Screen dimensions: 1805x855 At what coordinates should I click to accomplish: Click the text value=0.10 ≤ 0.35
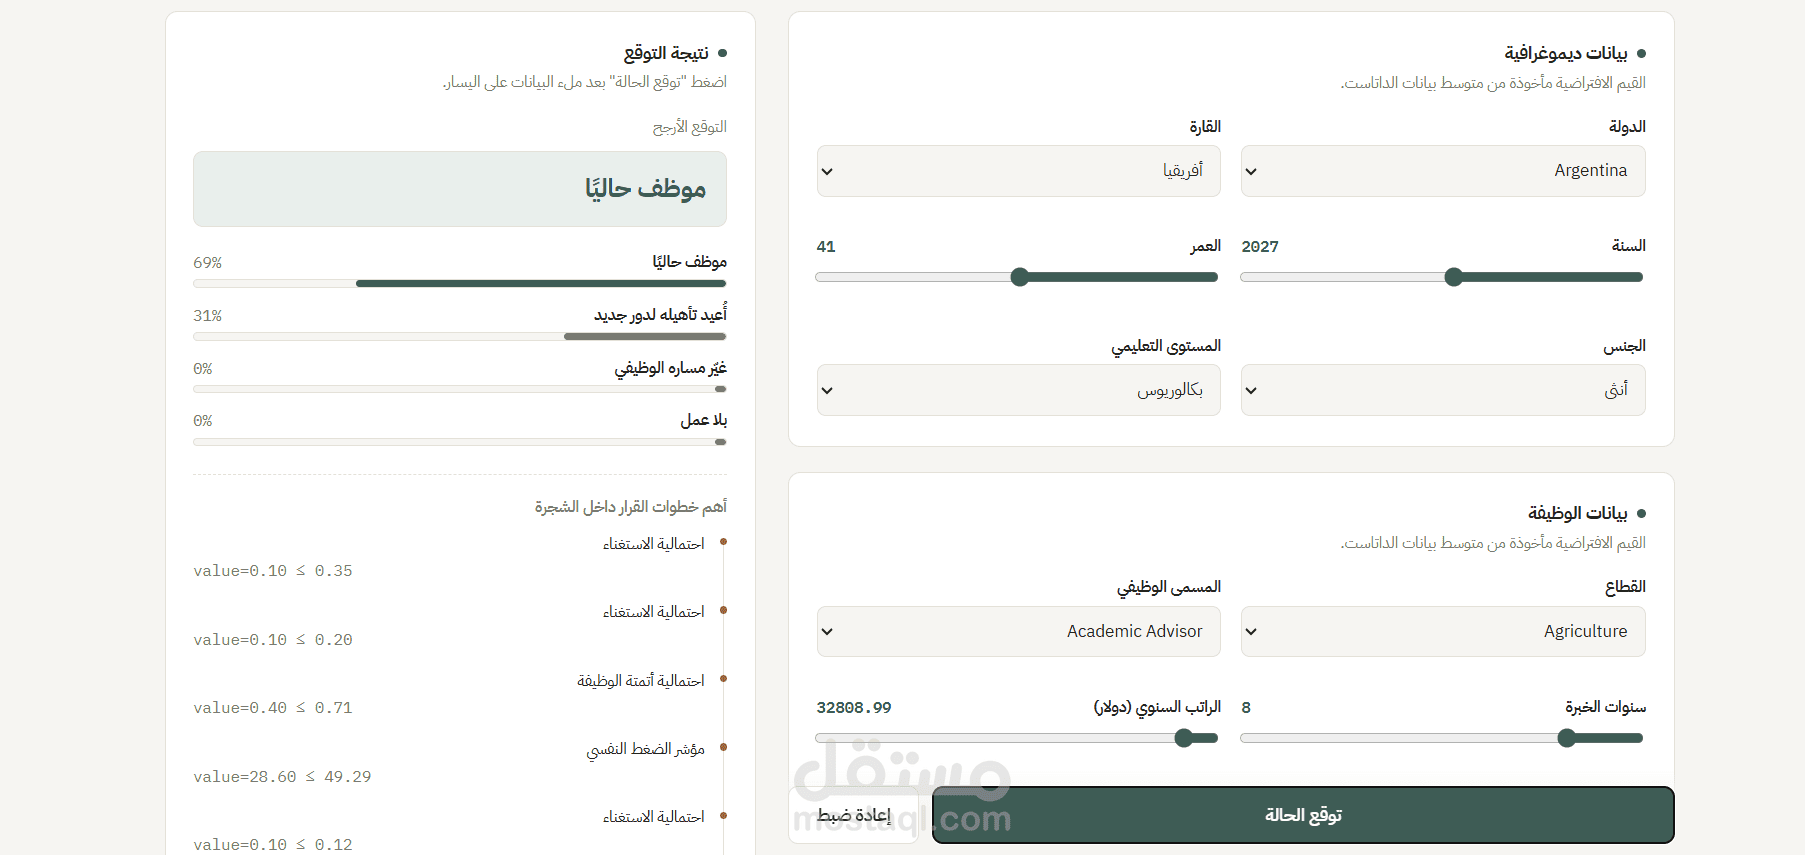(273, 571)
